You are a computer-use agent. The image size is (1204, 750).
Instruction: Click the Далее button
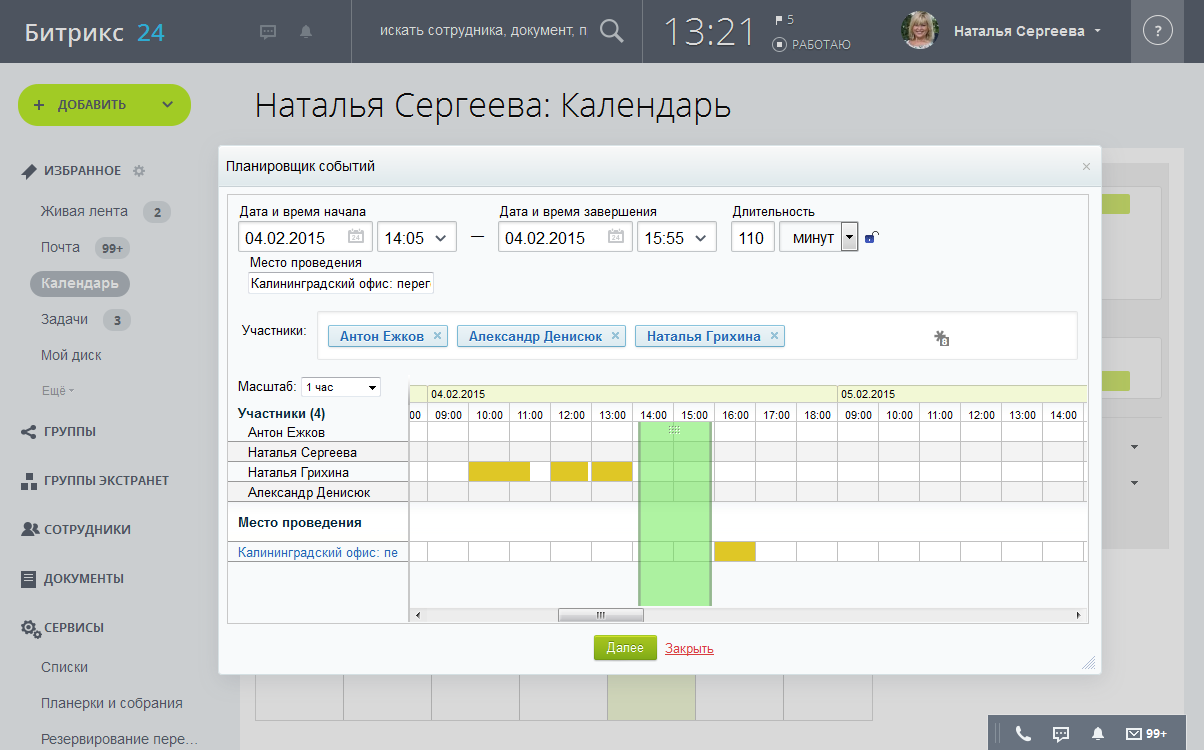625,648
